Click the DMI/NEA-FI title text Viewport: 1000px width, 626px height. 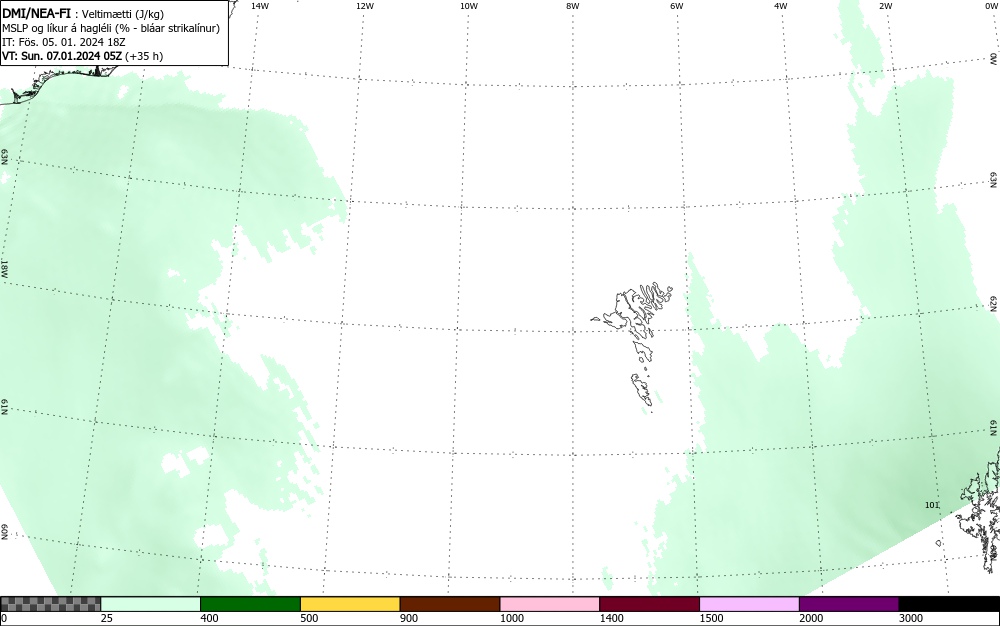[x=36, y=14]
